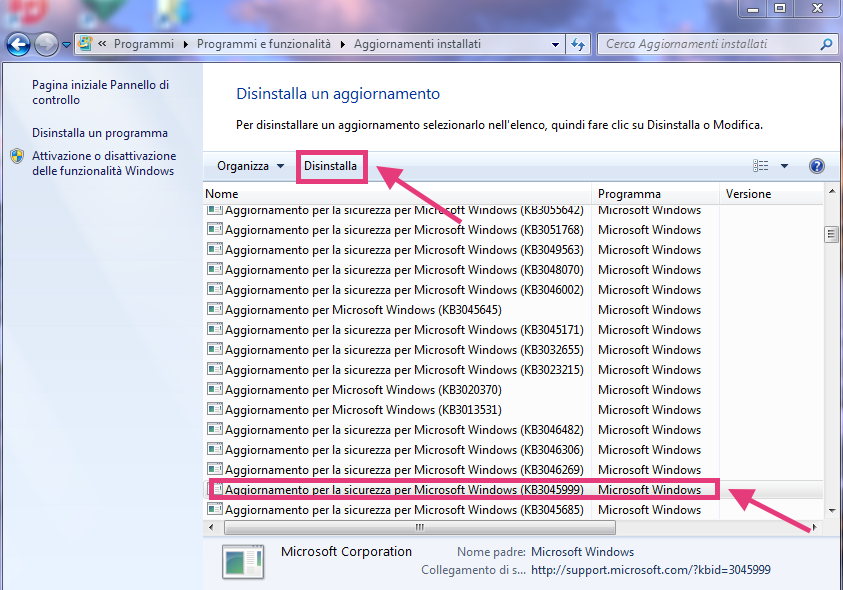This screenshot has width=843, height=590.
Task: Click the icon of update KB3013531
Action: tap(215, 409)
